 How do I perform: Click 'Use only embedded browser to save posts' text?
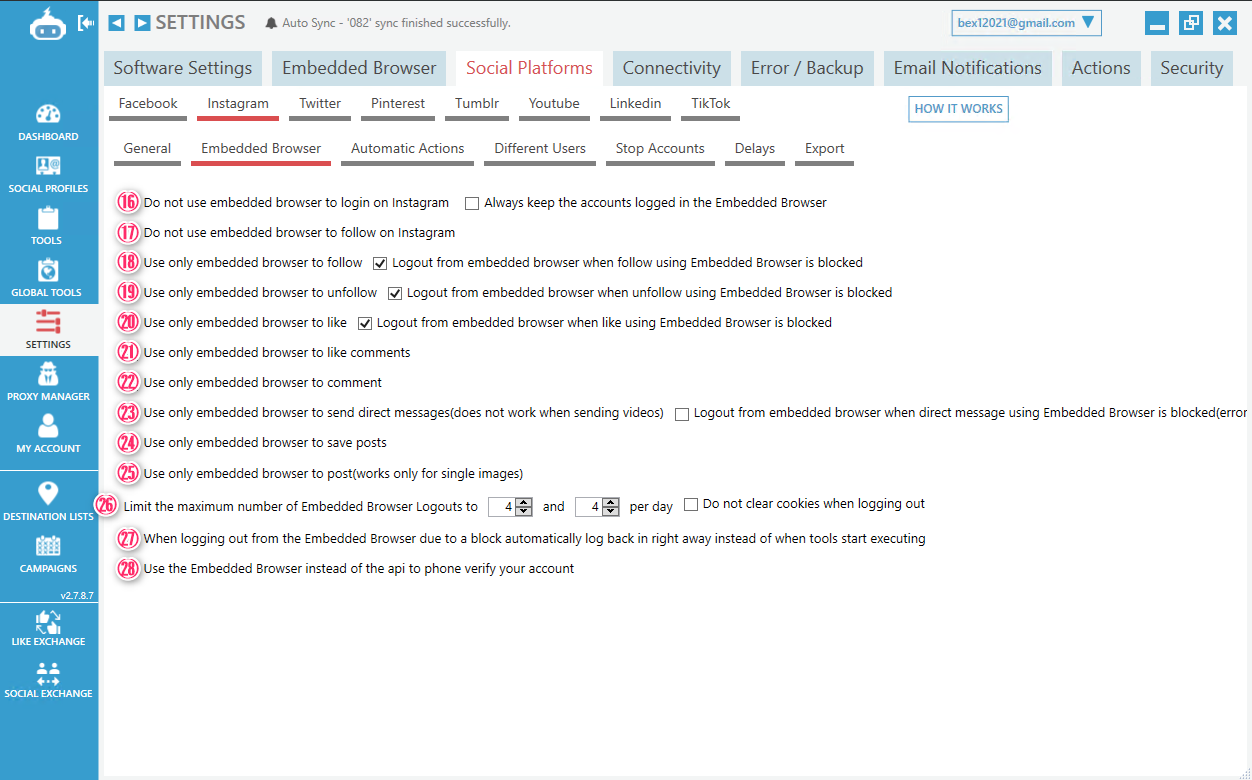click(265, 443)
